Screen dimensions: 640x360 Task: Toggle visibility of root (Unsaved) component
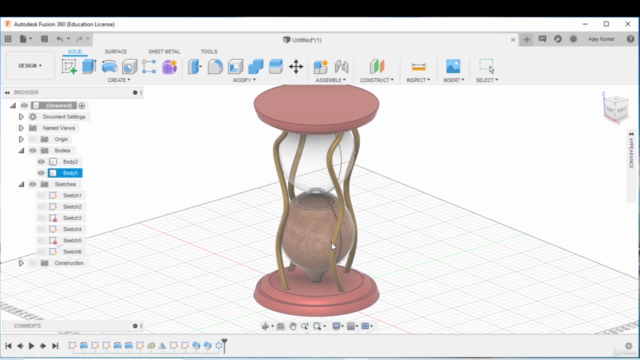[x=24, y=105]
